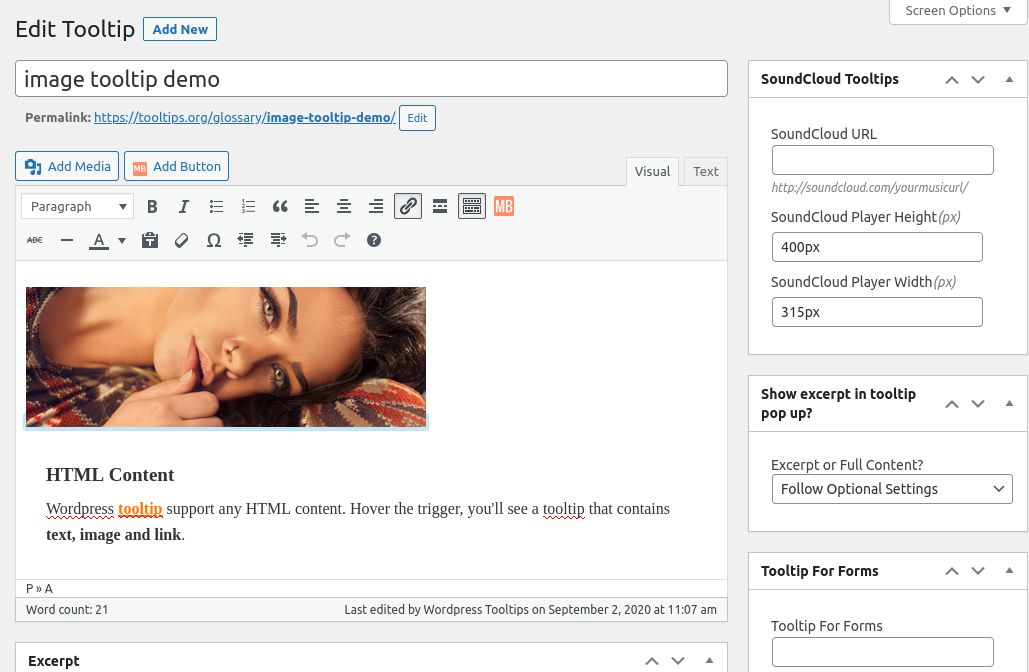Select the woman image in editor

coord(226,357)
